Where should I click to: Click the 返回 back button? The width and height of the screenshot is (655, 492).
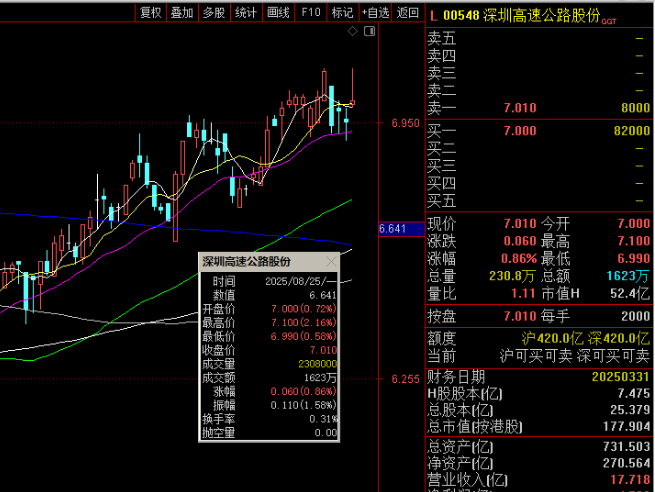coord(408,13)
